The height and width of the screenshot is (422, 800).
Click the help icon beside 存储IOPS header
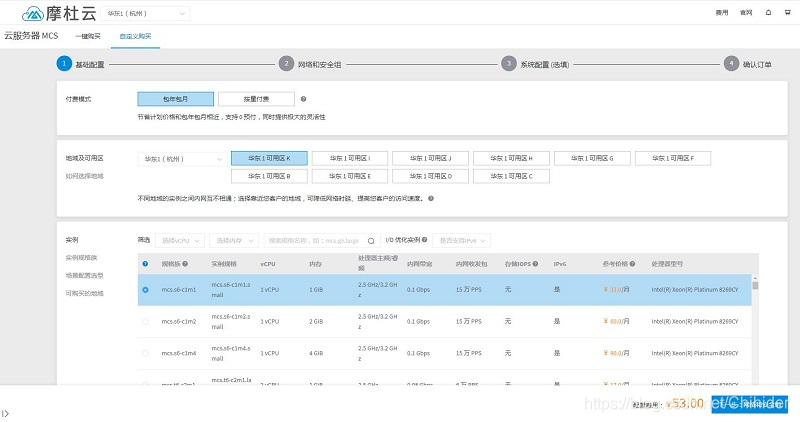[x=536, y=264]
